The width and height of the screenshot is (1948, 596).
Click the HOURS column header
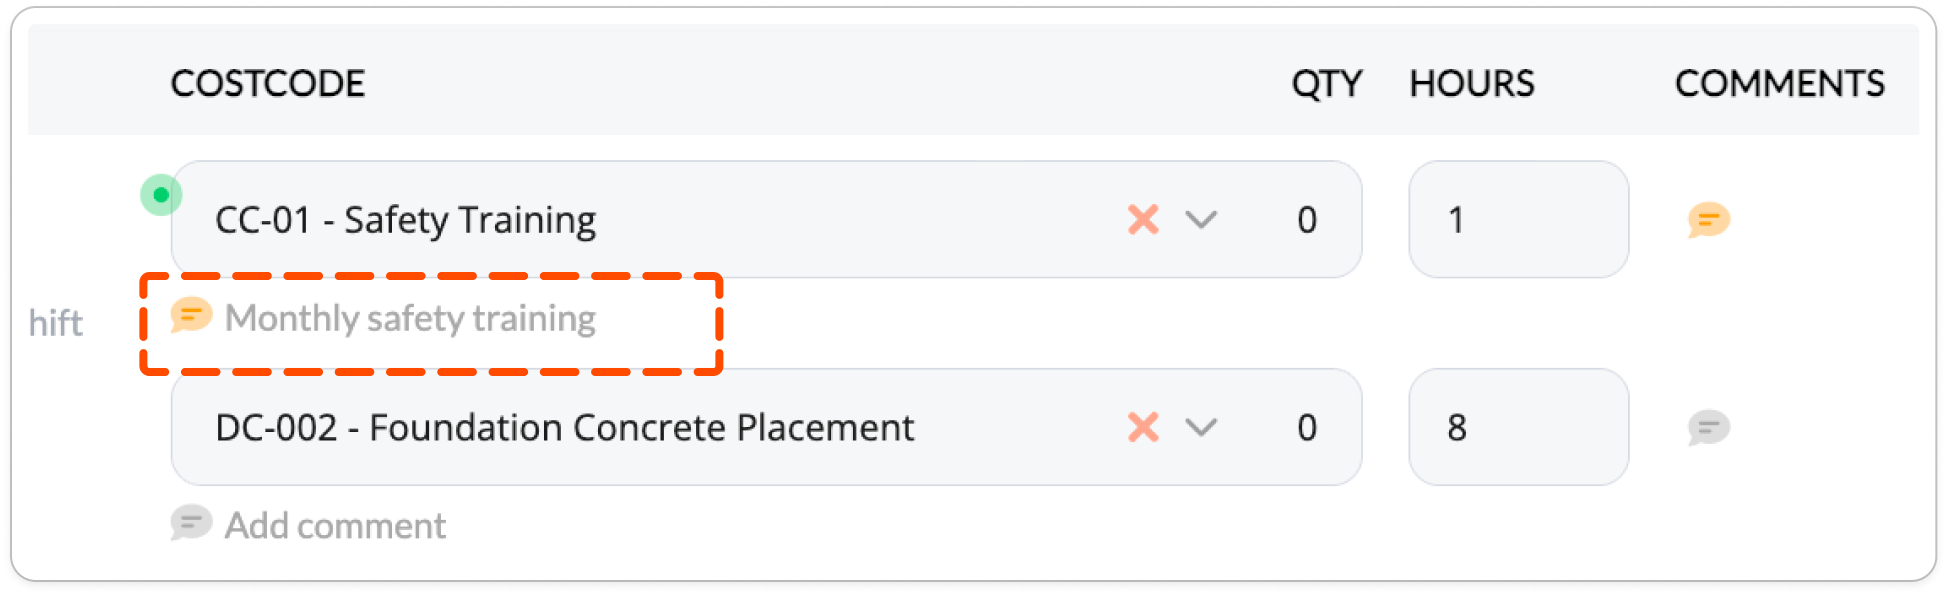coord(1471,84)
